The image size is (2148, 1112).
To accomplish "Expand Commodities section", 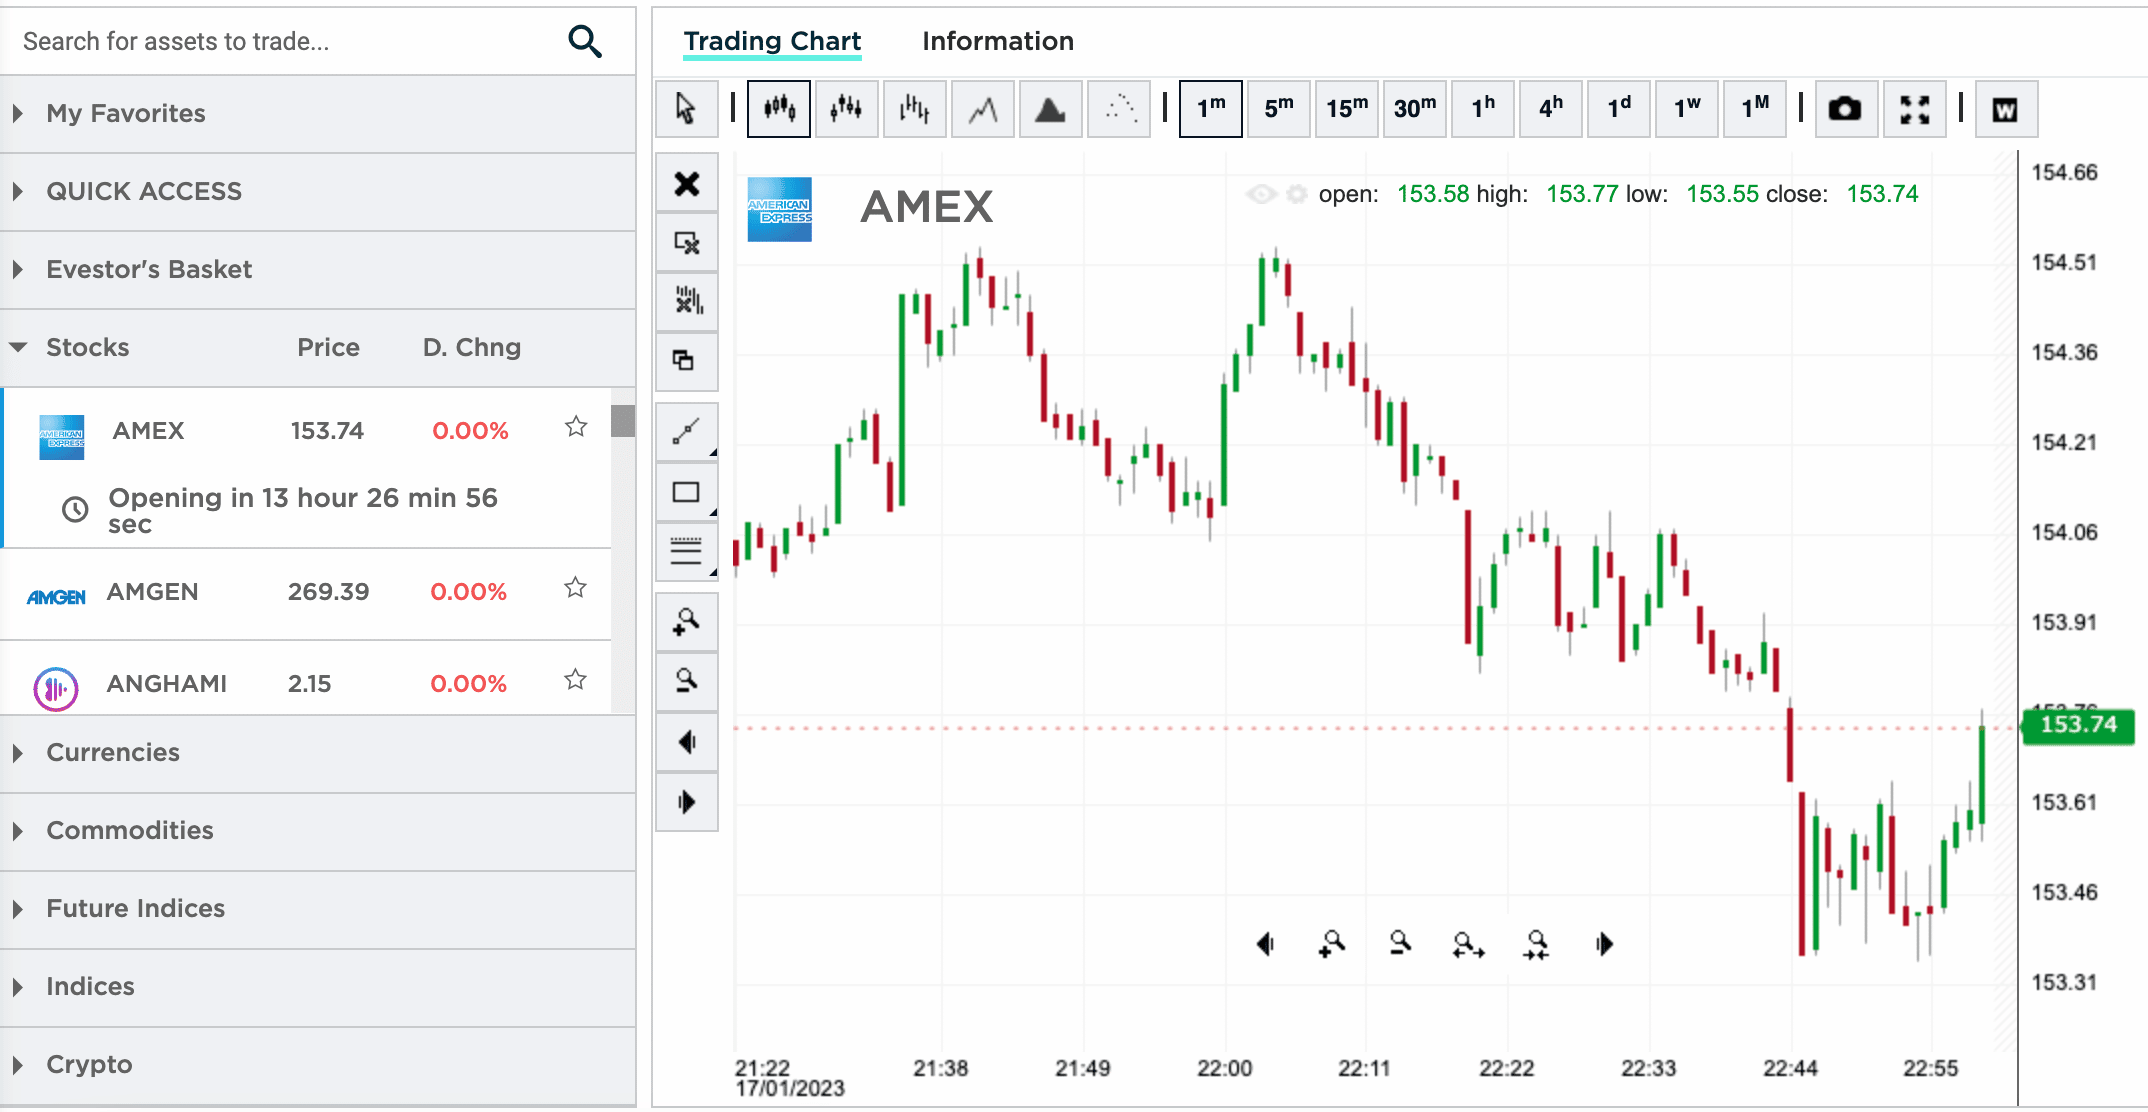I will (318, 830).
